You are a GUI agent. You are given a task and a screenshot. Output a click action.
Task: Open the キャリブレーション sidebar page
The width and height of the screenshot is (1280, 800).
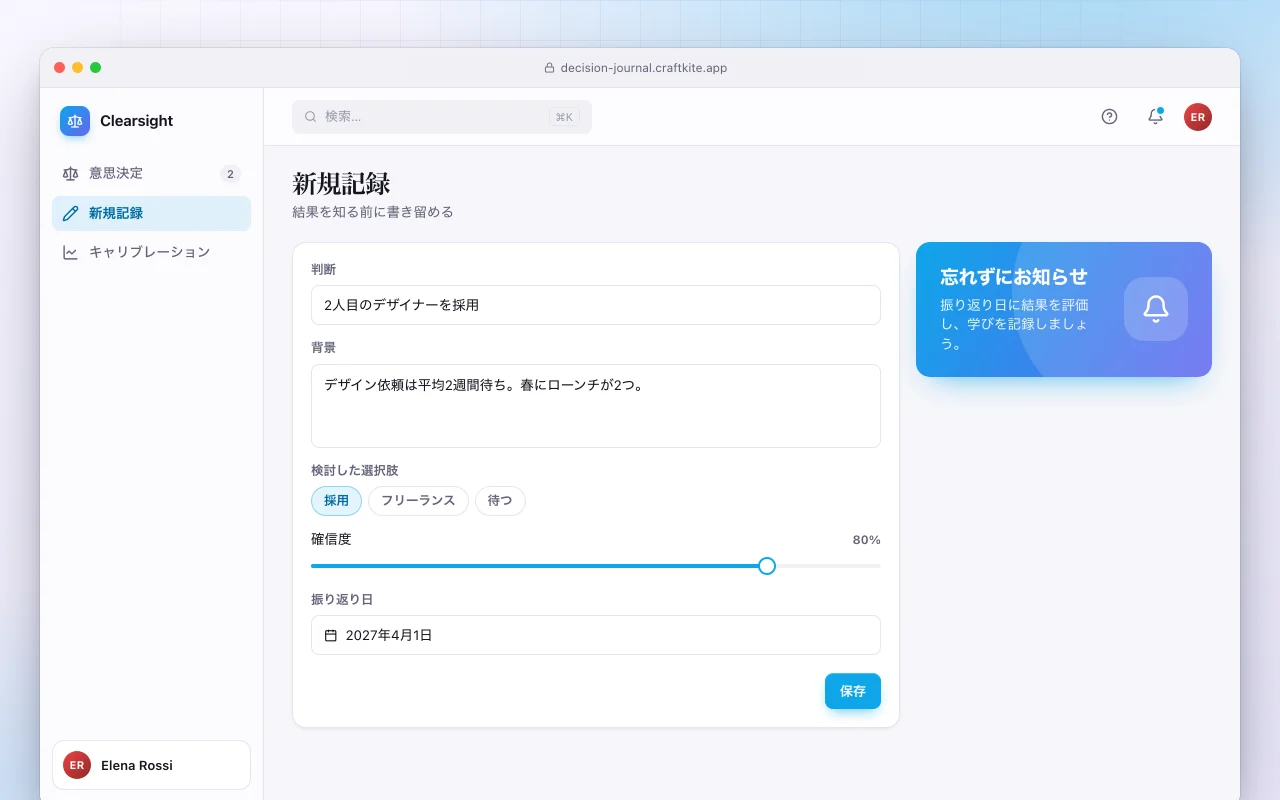click(151, 252)
